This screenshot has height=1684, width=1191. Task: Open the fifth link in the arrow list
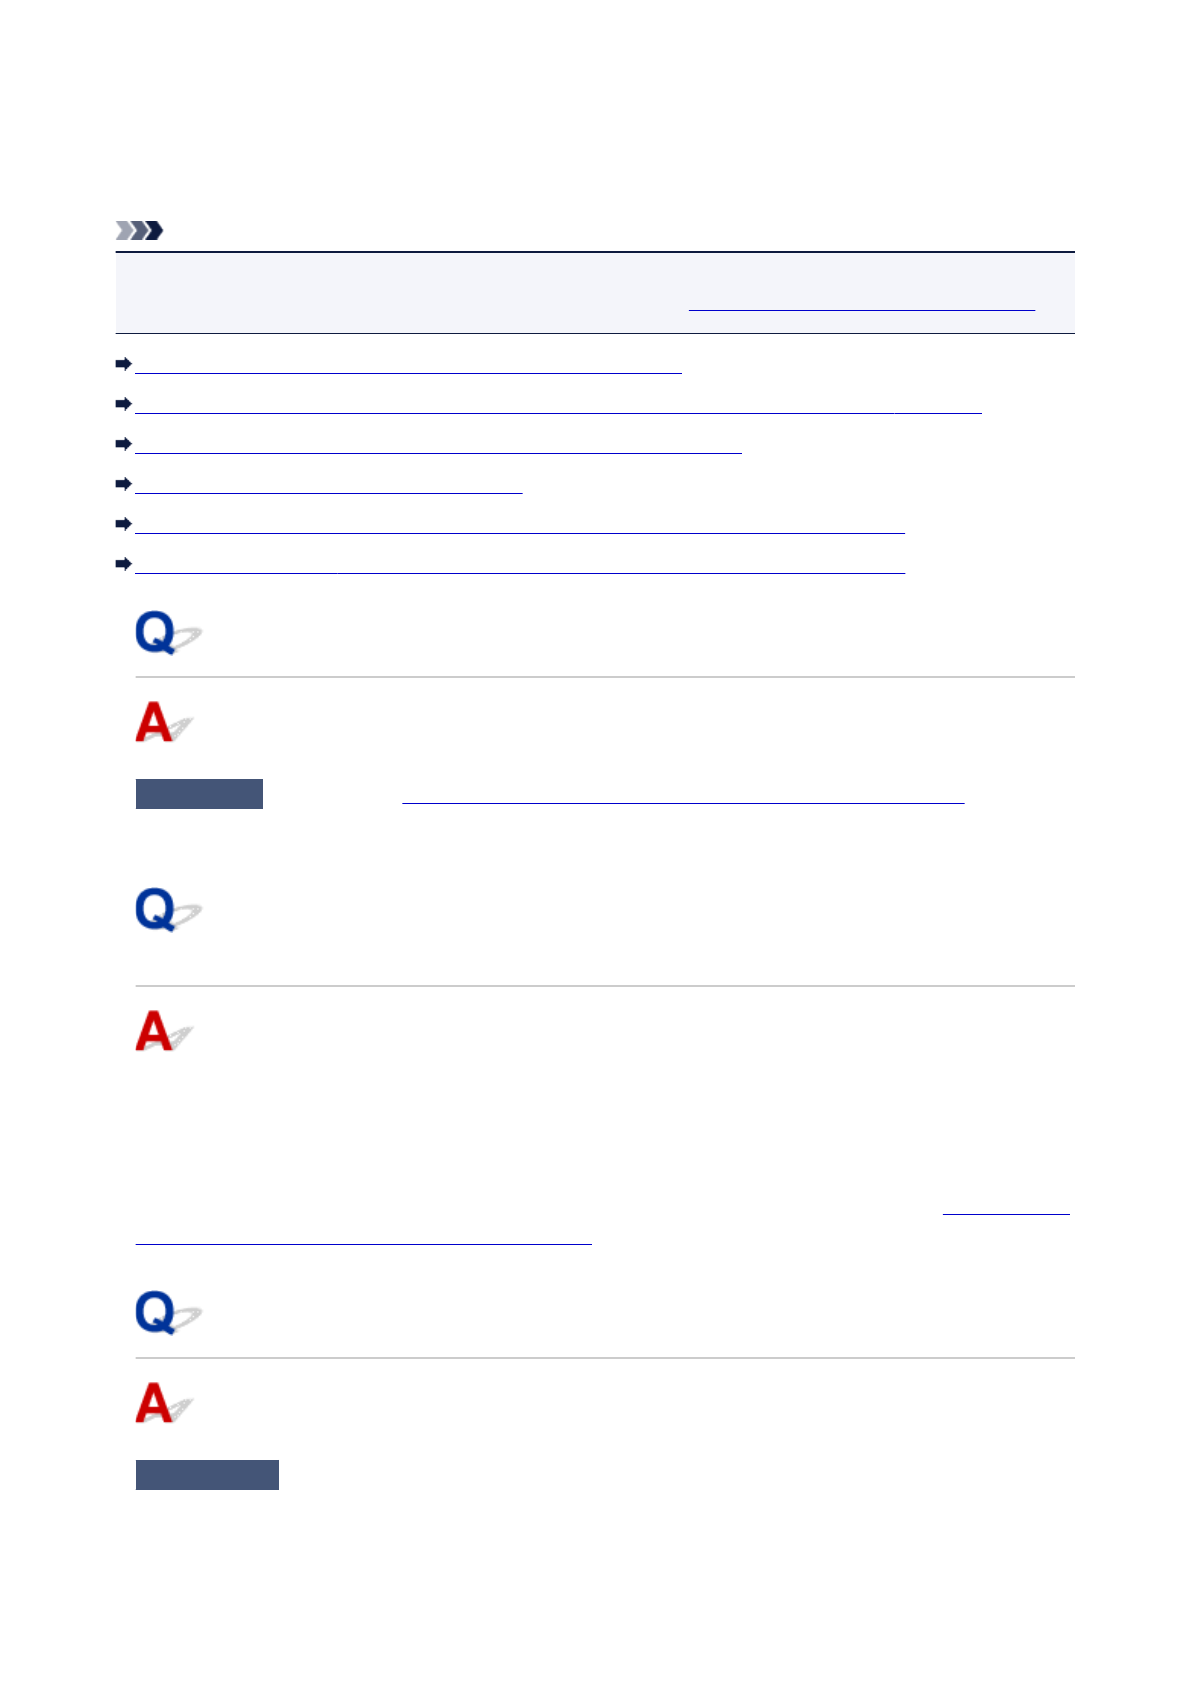(x=519, y=525)
